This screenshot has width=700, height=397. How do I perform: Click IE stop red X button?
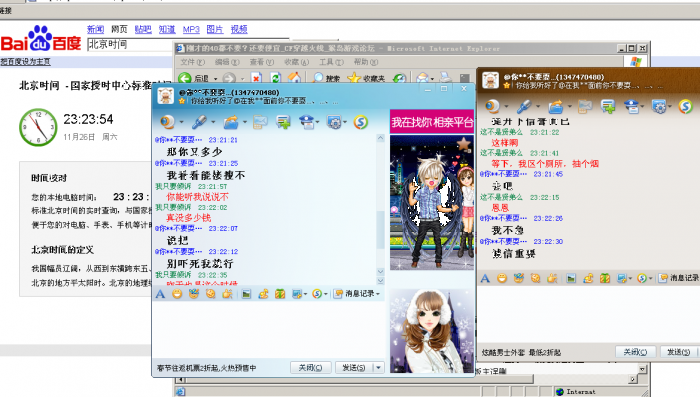click(256, 78)
